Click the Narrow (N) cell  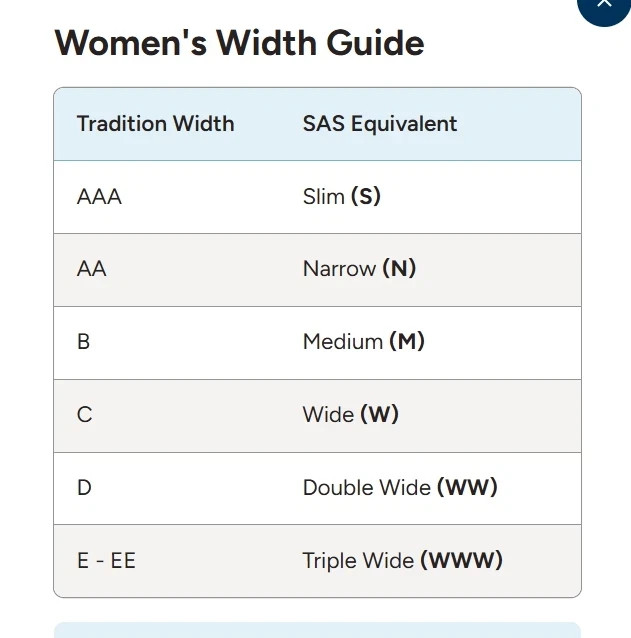click(x=359, y=269)
